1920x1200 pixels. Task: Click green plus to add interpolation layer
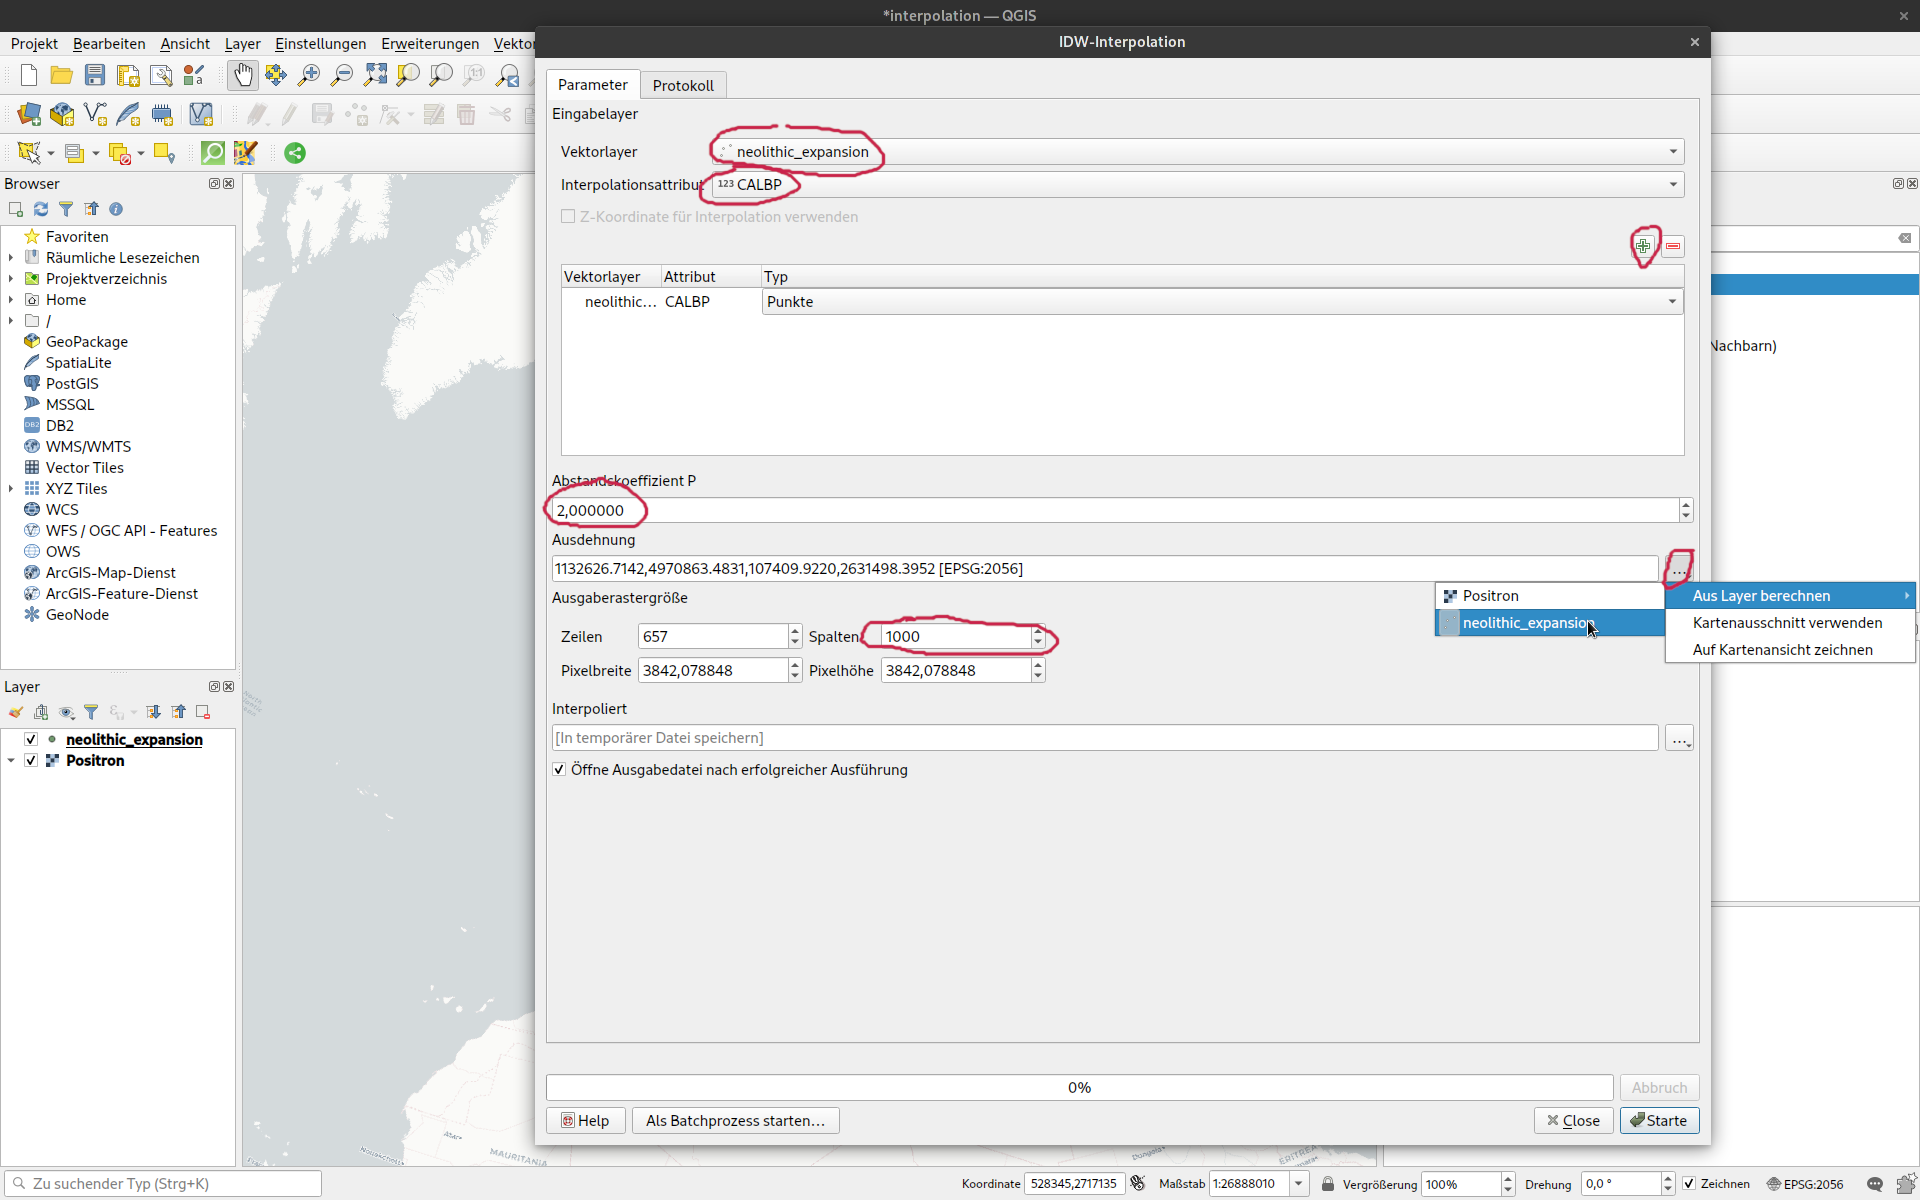(x=1643, y=246)
